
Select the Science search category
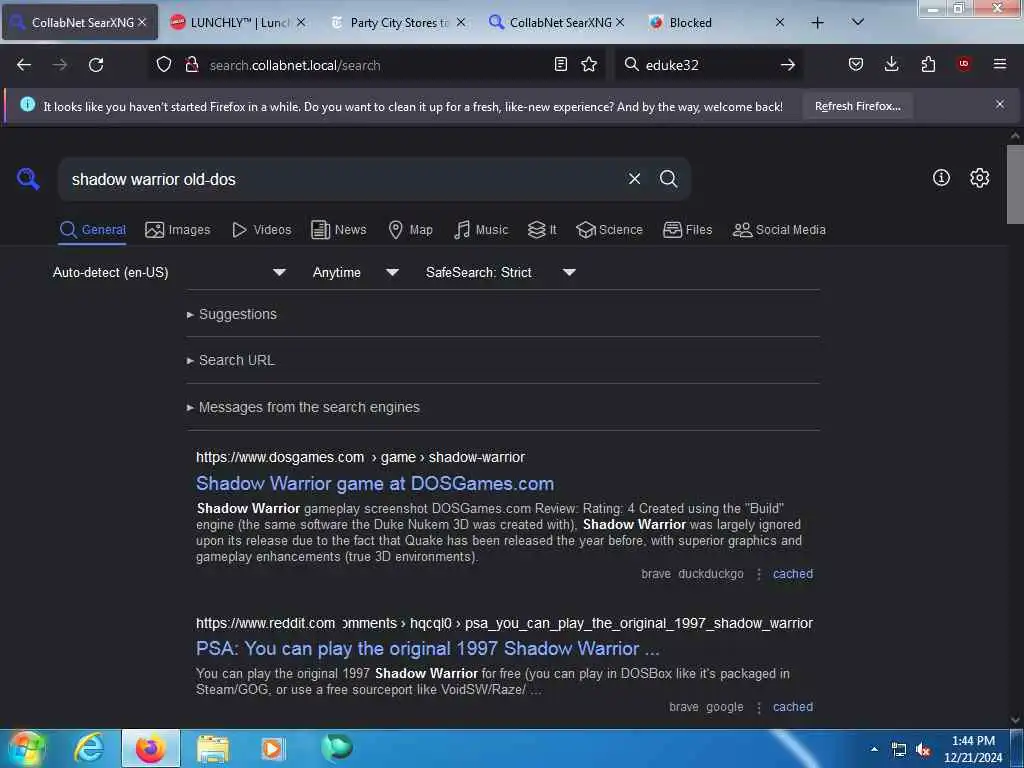609,230
